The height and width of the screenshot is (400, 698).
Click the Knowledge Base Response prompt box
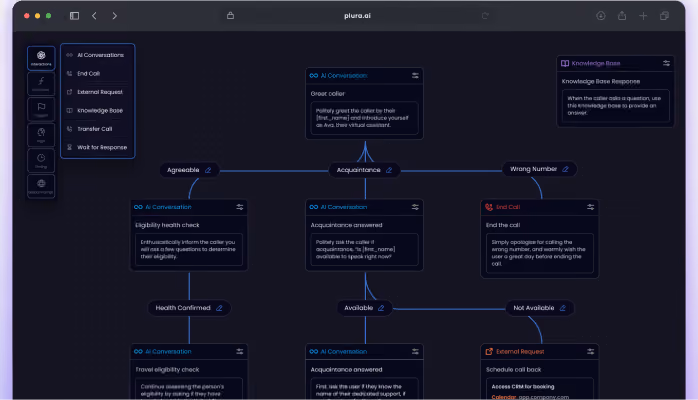[x=615, y=105]
